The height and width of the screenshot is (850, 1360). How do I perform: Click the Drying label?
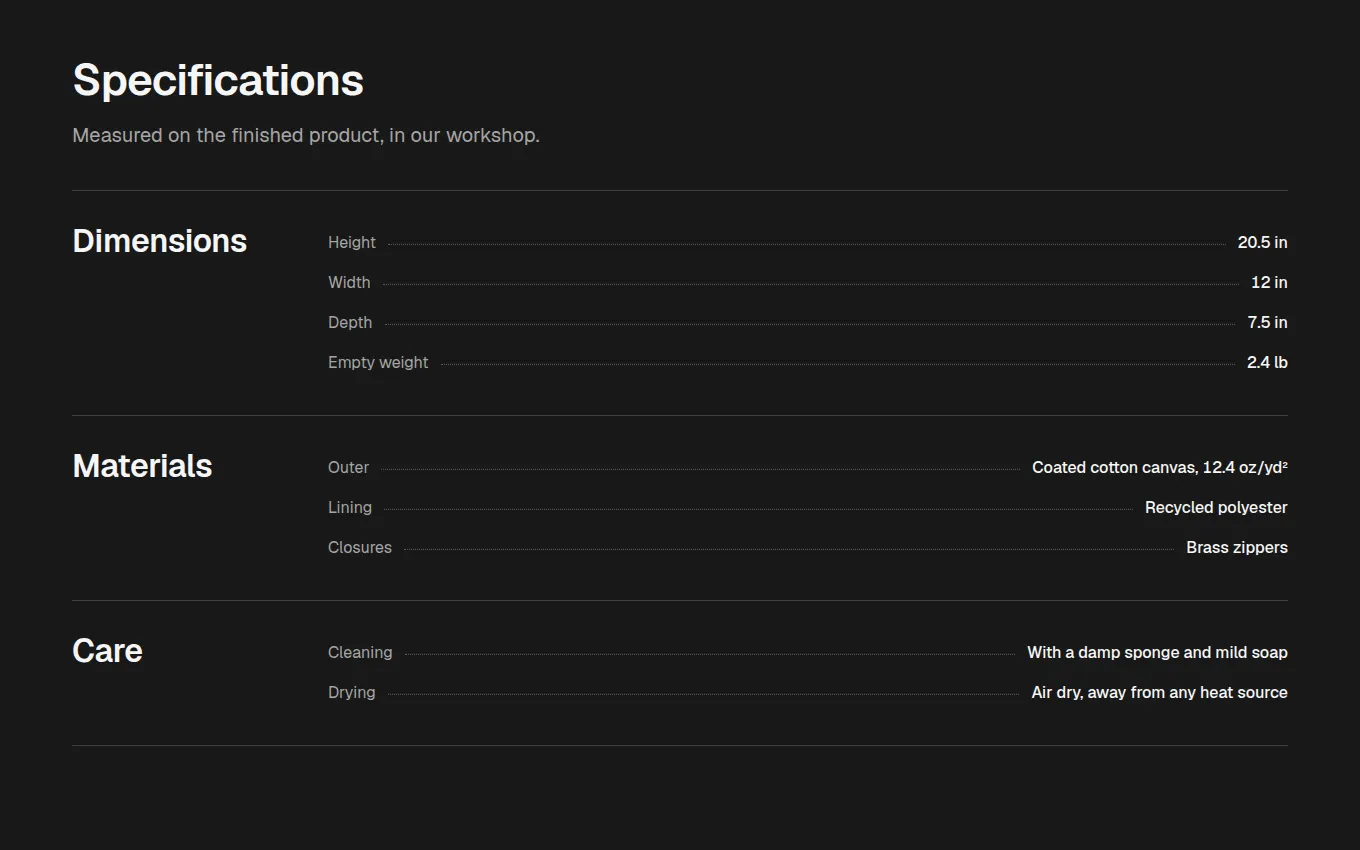[352, 692]
